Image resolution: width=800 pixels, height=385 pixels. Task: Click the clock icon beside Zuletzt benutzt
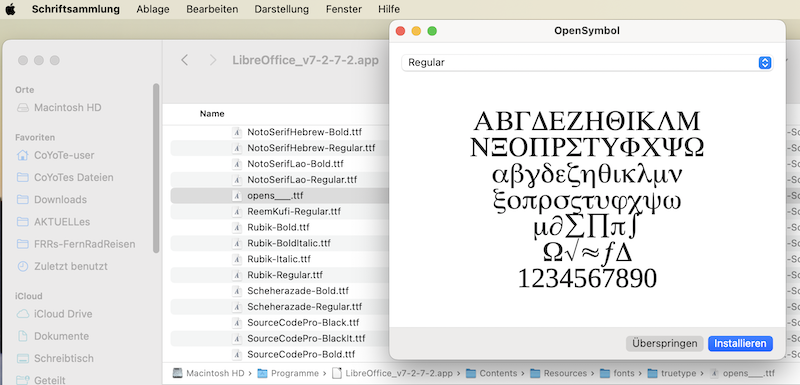pos(22,266)
